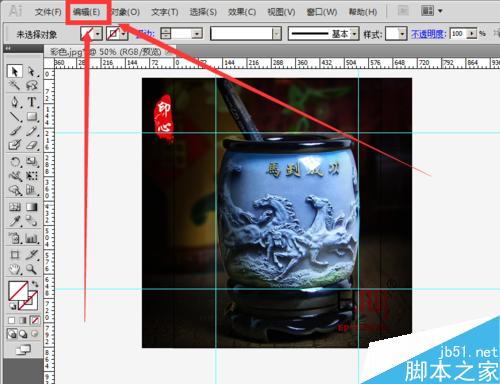Open the 效果(C) menu

[242, 12]
